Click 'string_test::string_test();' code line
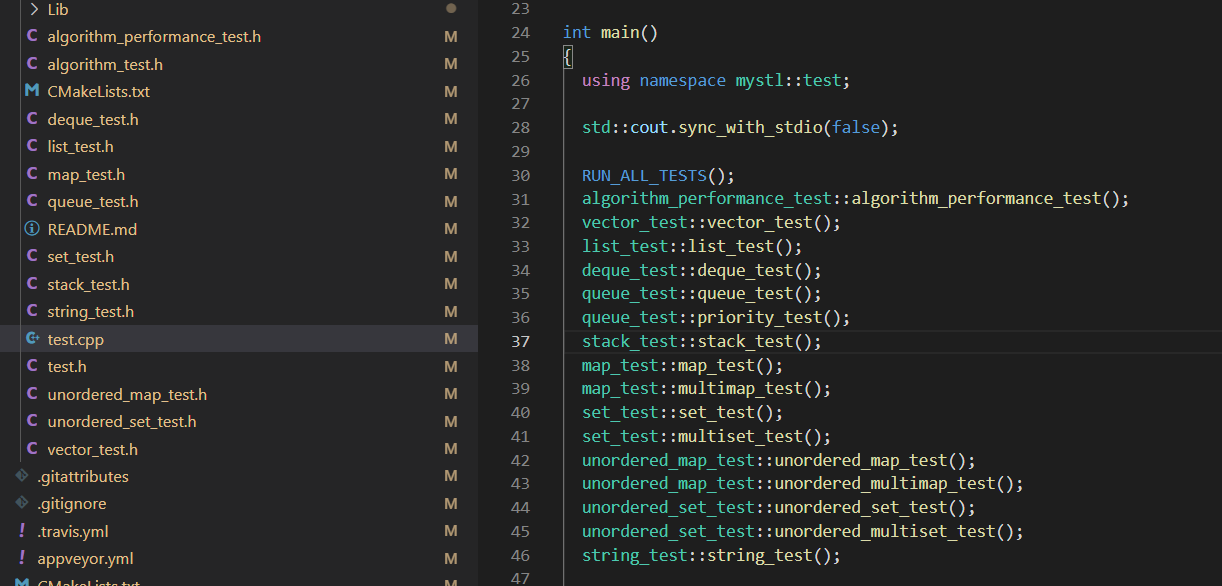 [x=711, y=556]
